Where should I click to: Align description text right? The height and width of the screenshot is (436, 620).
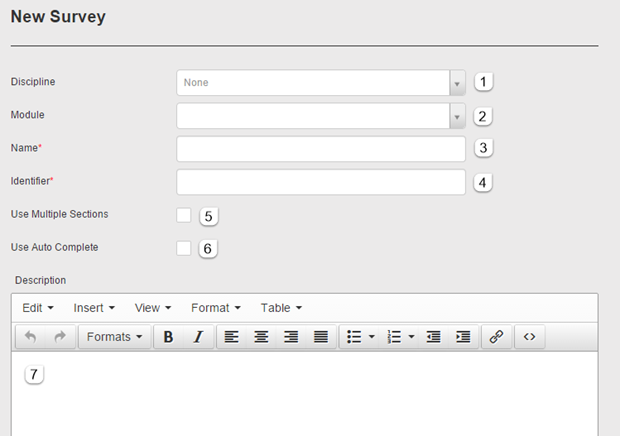pyautogui.click(x=291, y=337)
